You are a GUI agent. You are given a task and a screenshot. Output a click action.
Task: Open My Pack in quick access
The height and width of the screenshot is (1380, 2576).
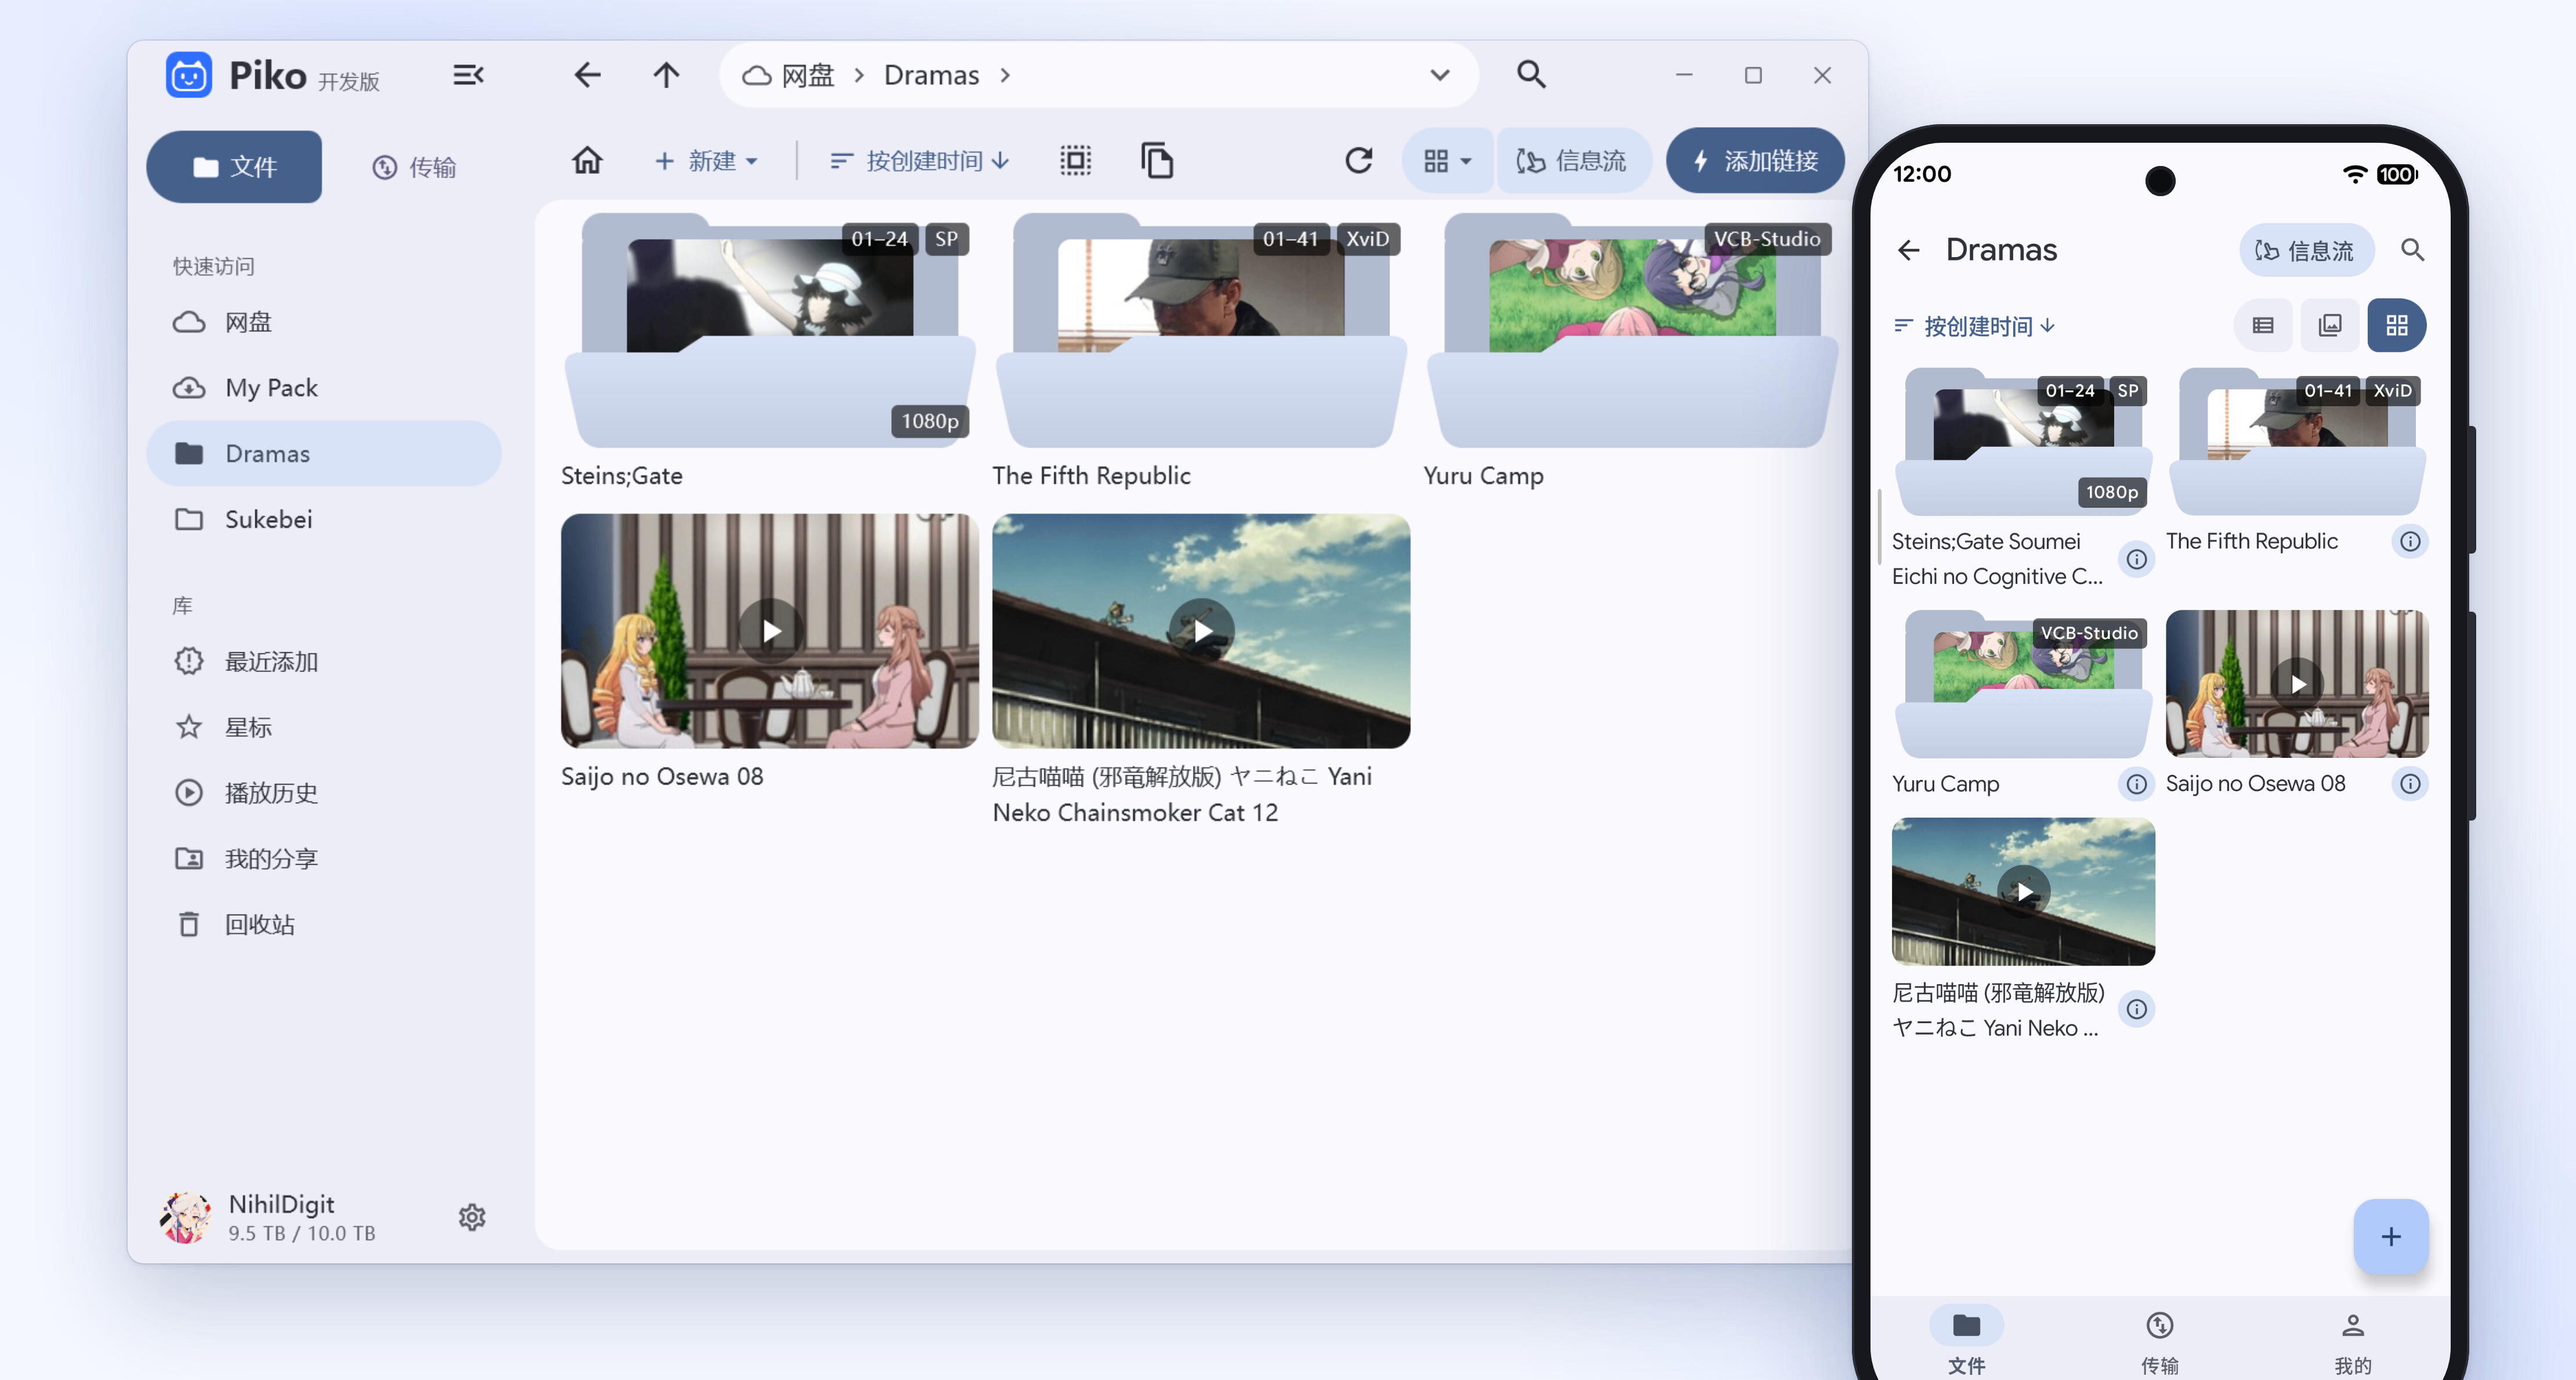click(x=323, y=388)
